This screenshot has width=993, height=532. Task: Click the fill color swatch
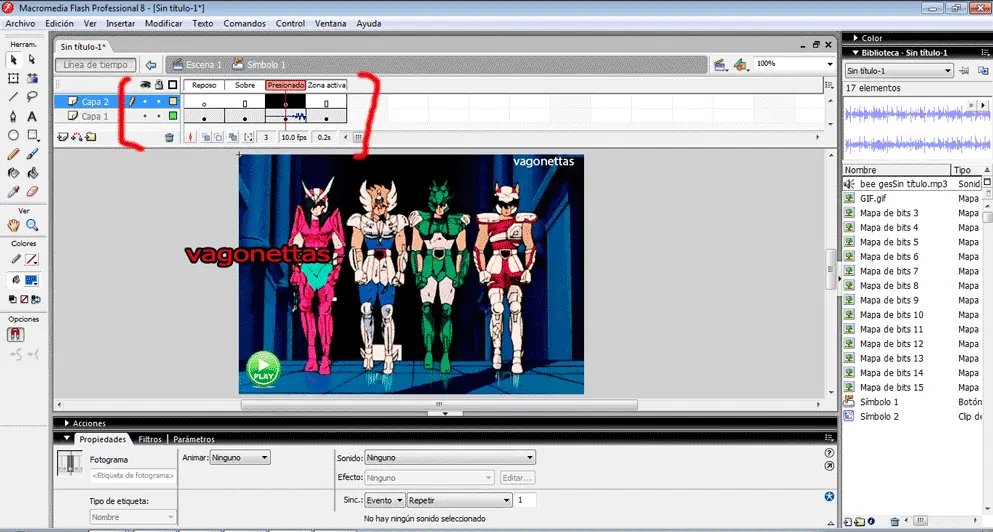tap(32, 279)
